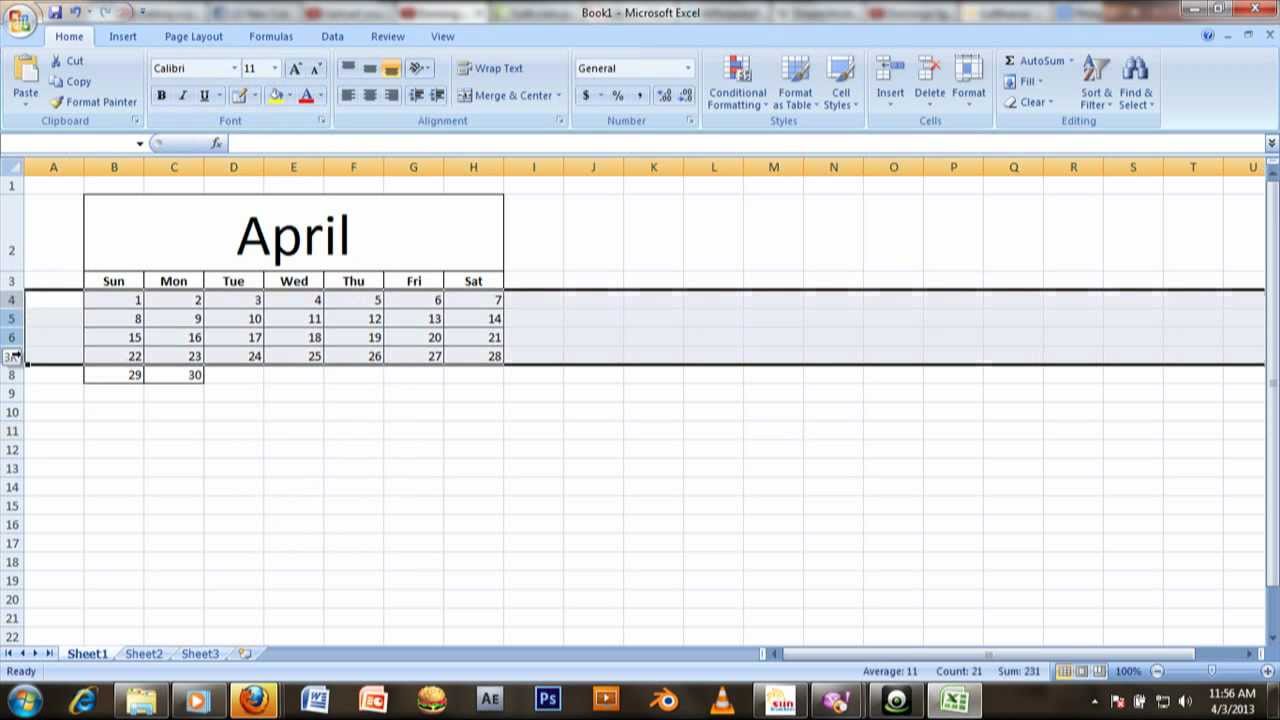Click the Sort & Filter icon
This screenshot has width=1280, height=720.
(1096, 84)
